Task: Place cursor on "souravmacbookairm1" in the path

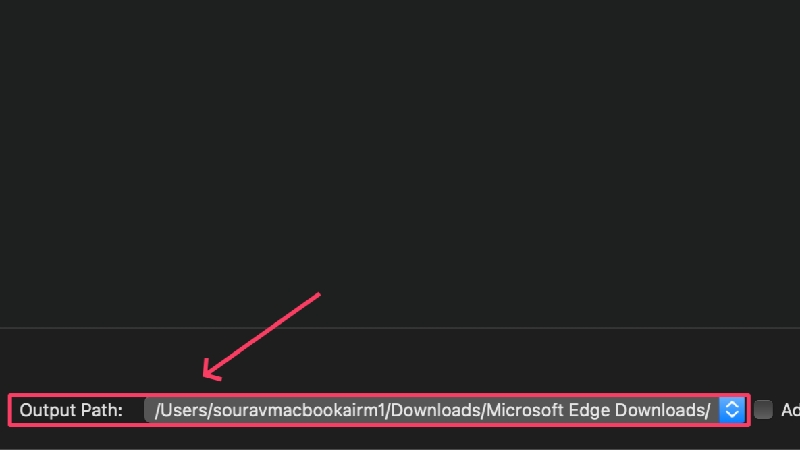Action: click(x=298, y=410)
